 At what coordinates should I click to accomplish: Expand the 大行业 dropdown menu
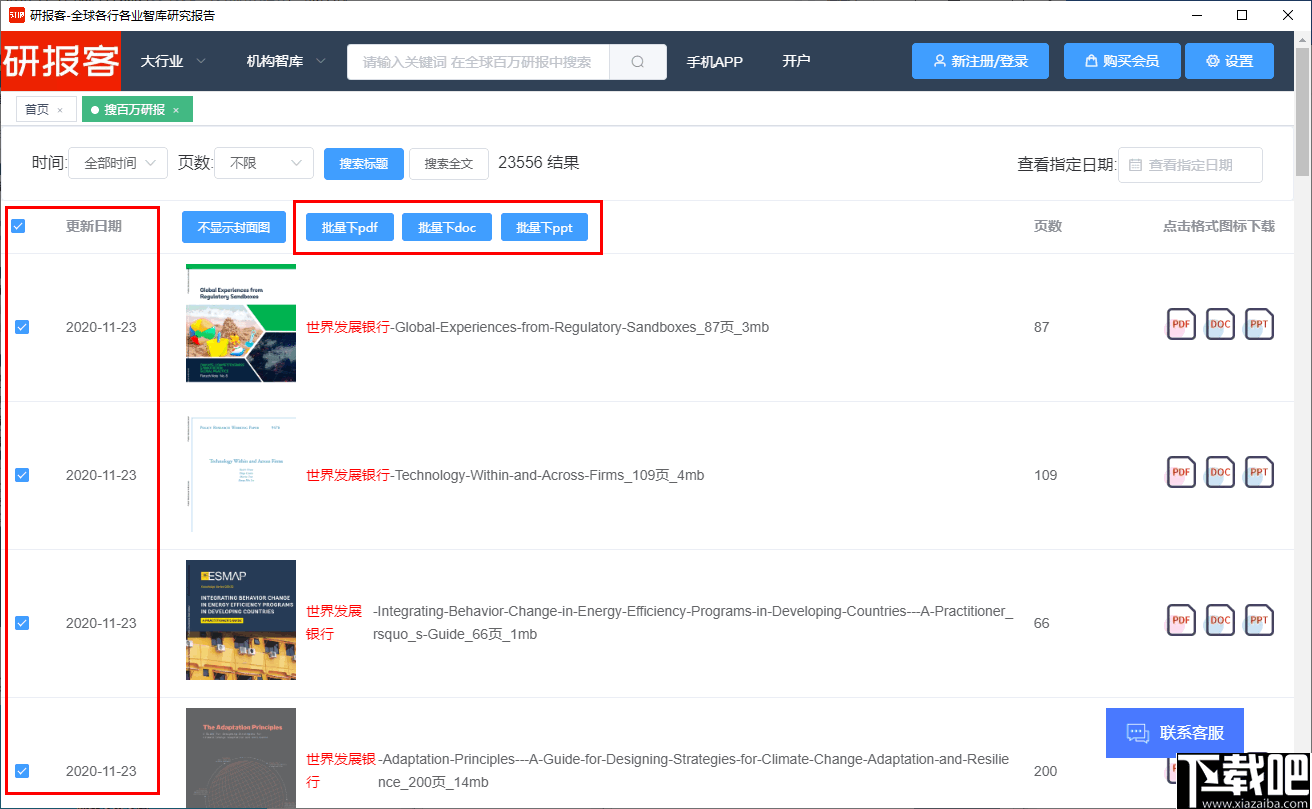[173, 61]
